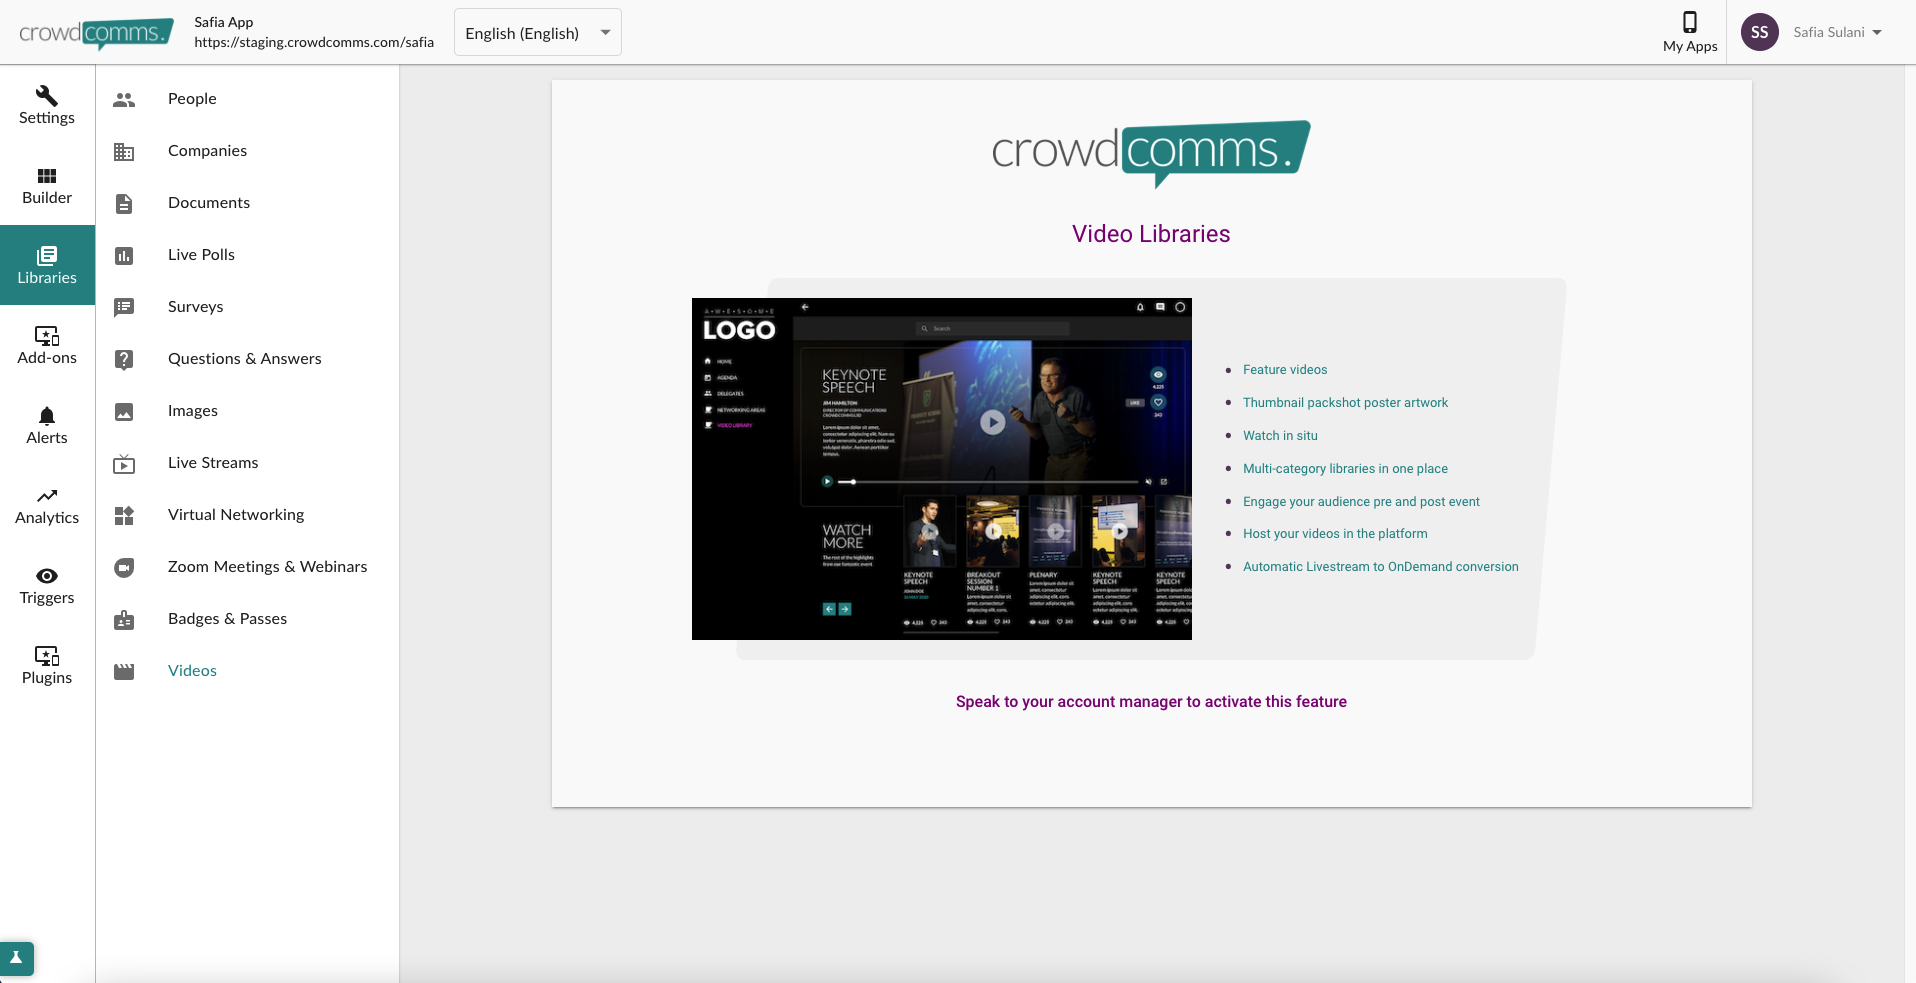The height and width of the screenshot is (983, 1916).
Task: Click the Videos clapperboard icon
Action: [124, 671]
